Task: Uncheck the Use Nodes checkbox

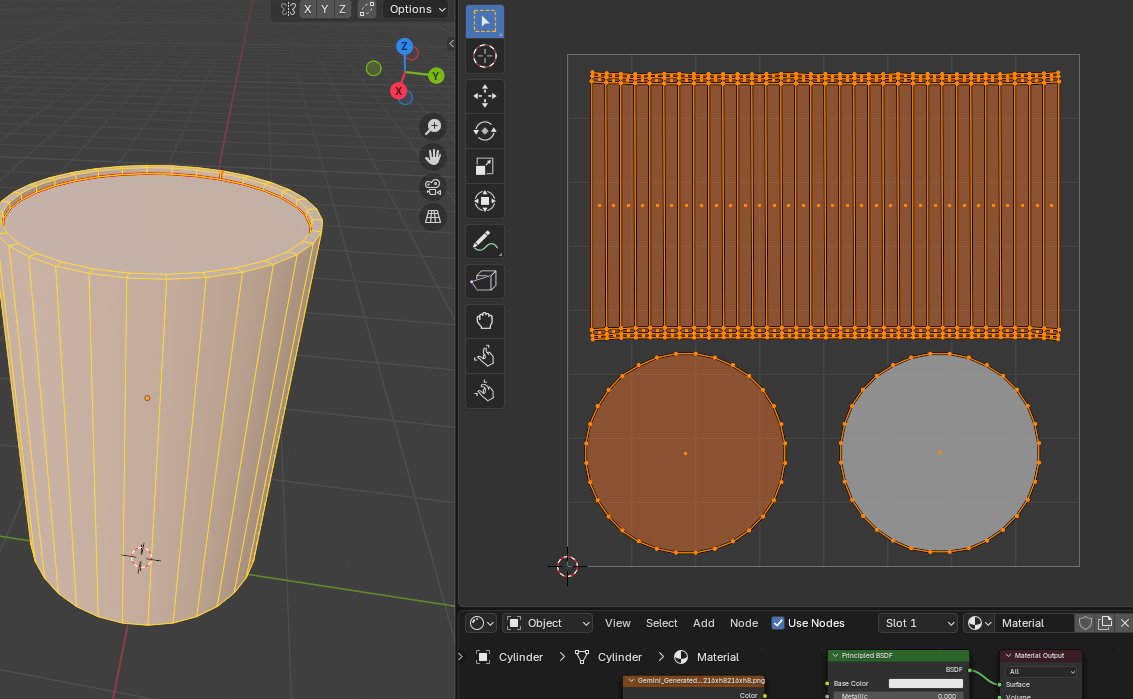Action: (x=778, y=623)
